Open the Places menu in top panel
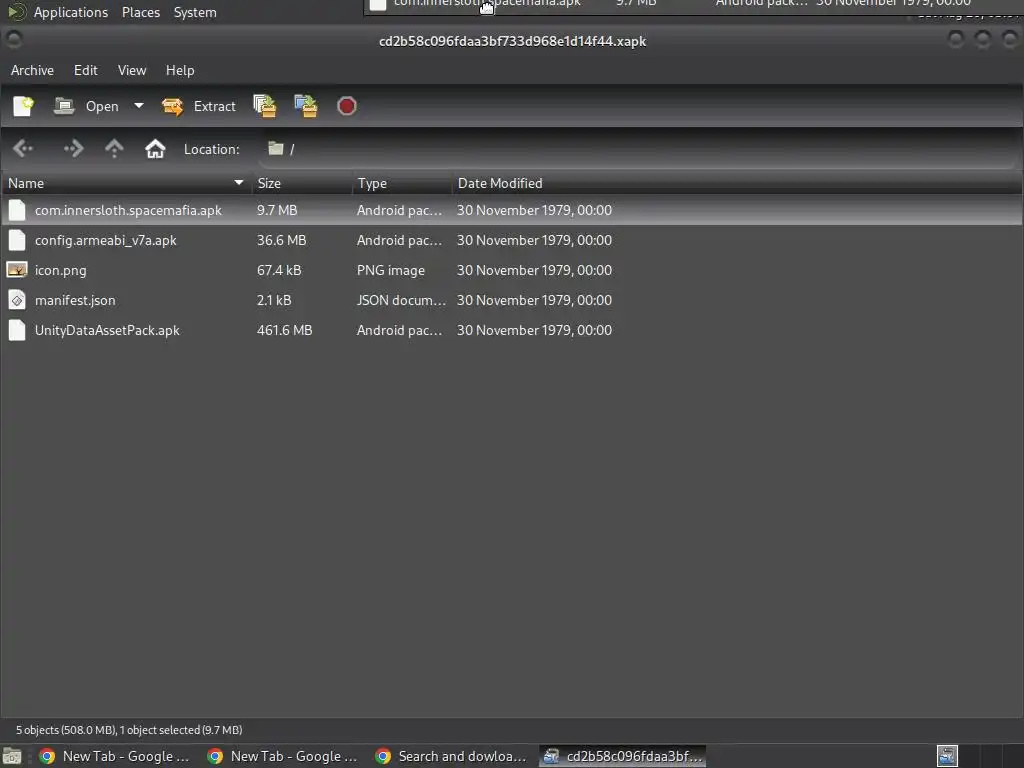The image size is (1024, 768). coord(140,12)
